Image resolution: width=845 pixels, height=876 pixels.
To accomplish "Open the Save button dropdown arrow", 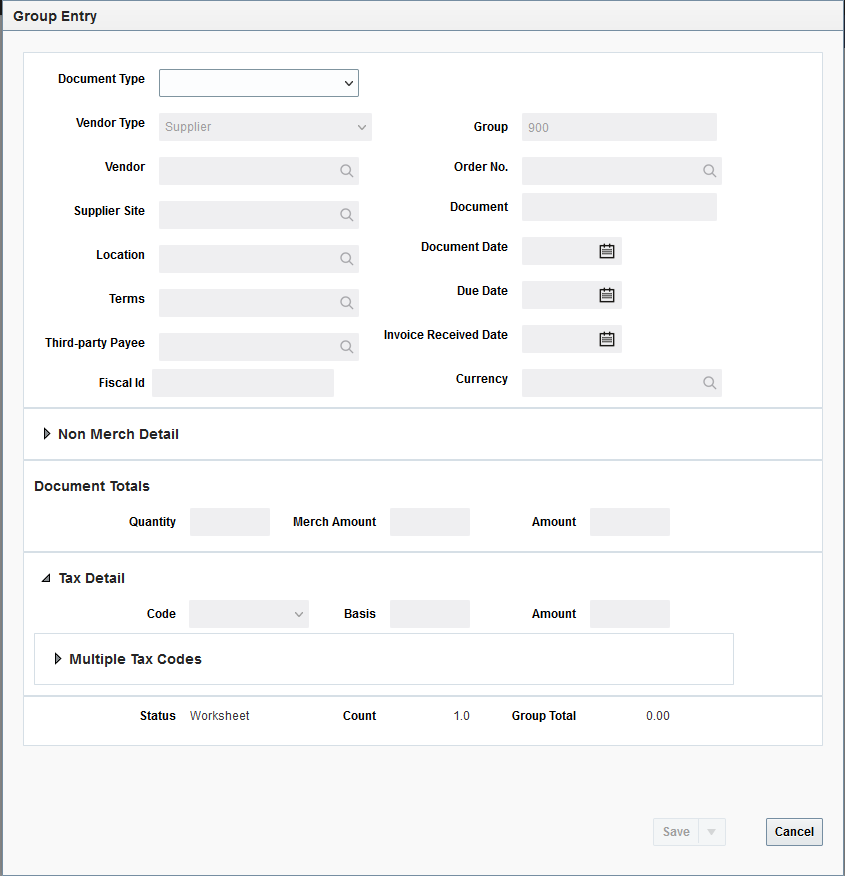I will click(x=712, y=832).
